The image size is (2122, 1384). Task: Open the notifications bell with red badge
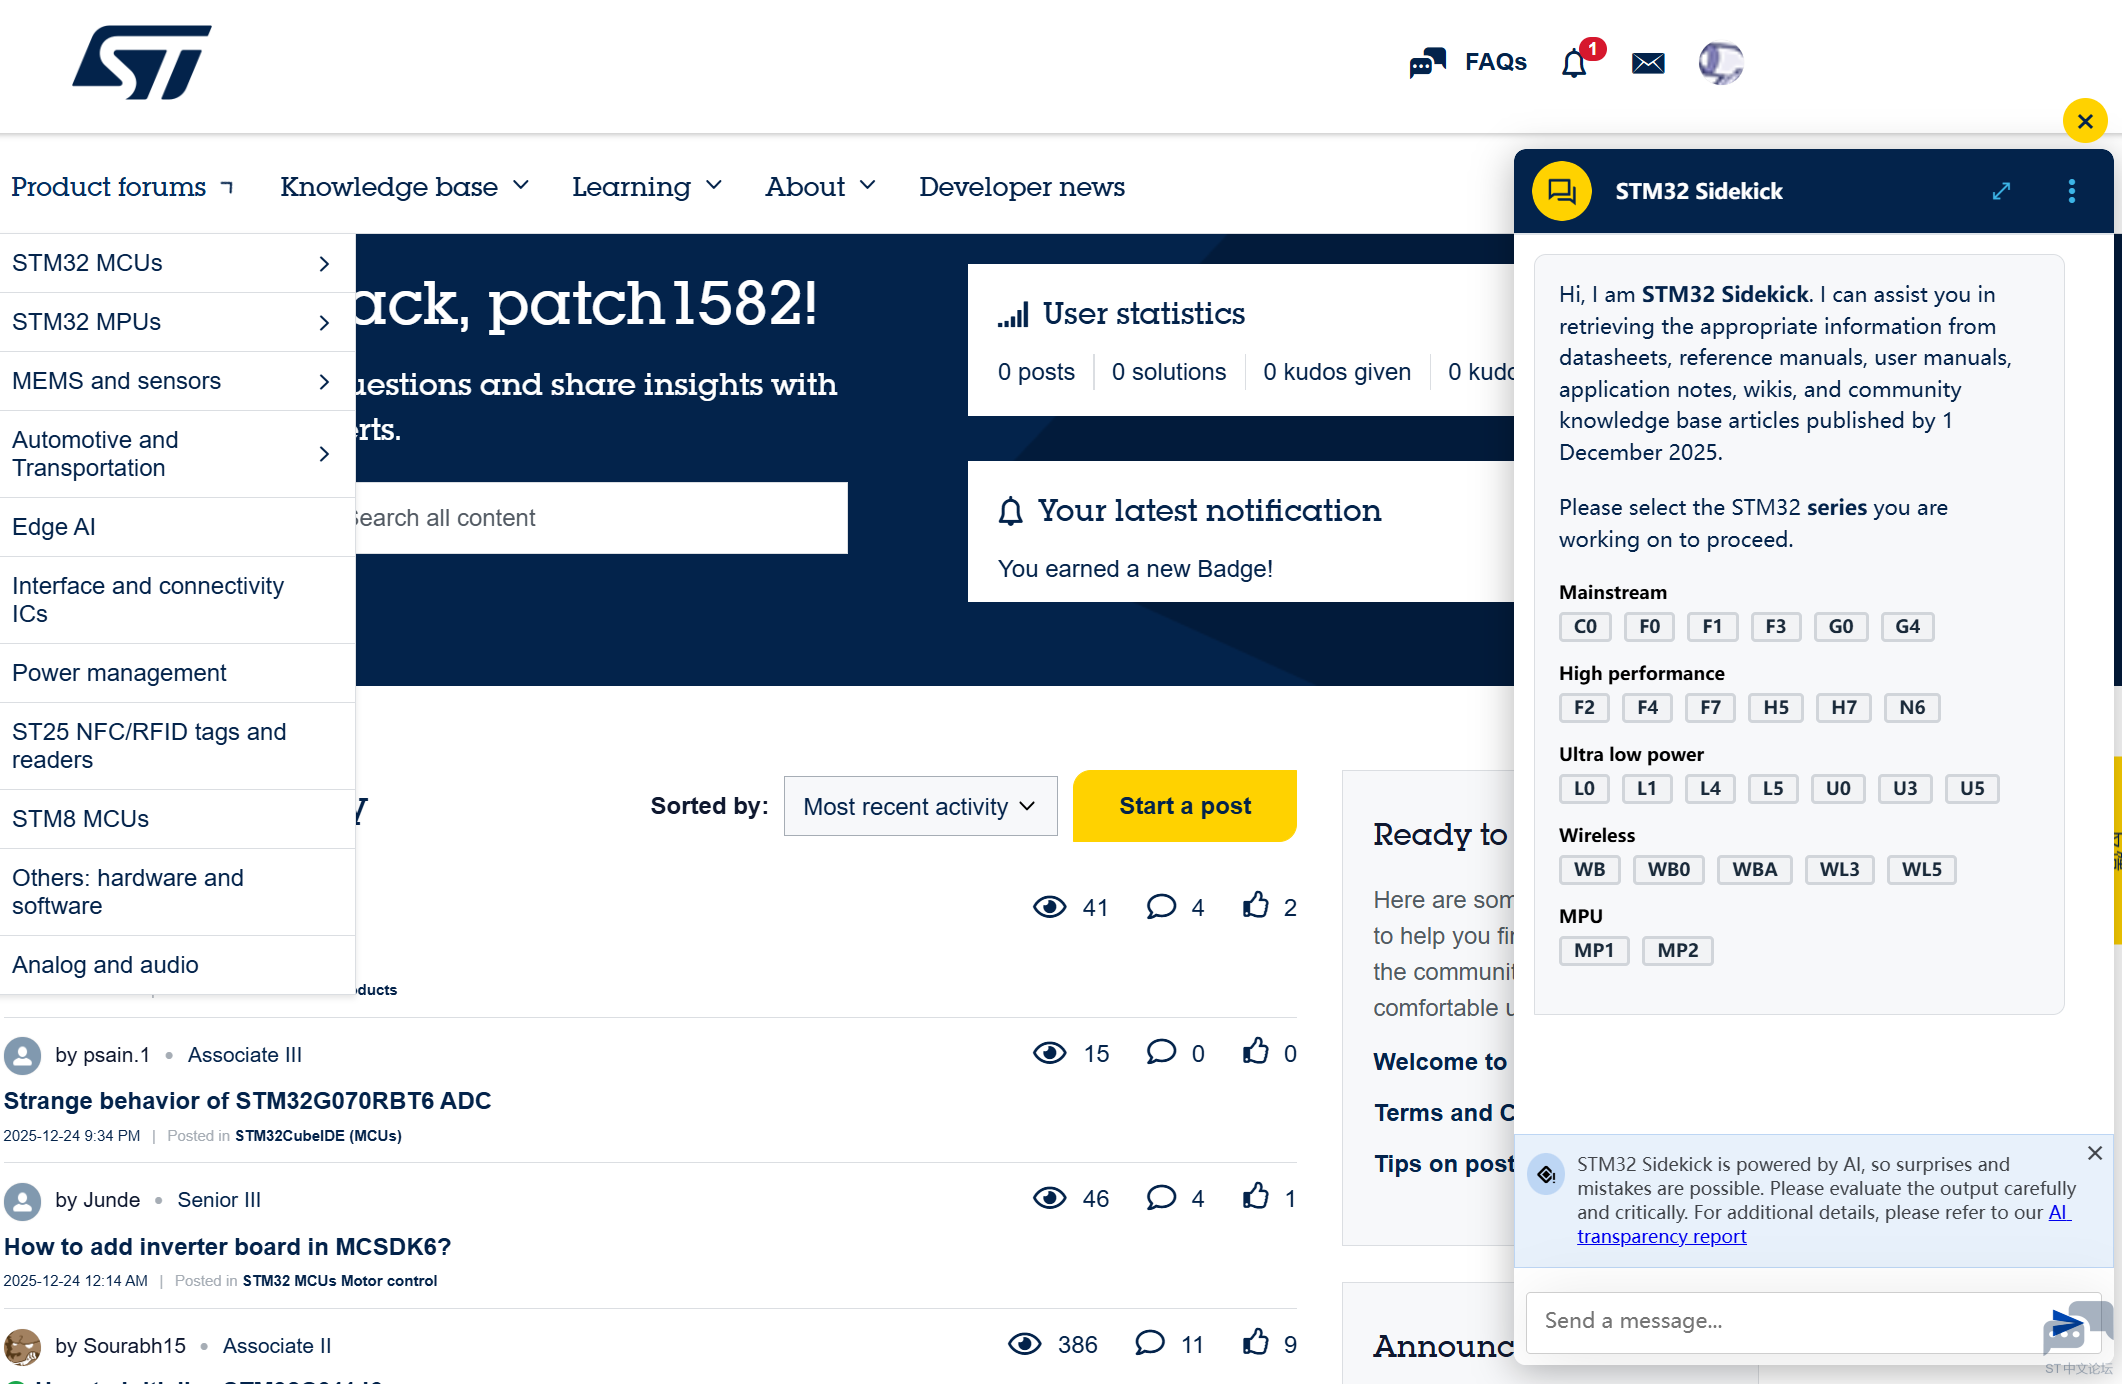click(1575, 63)
